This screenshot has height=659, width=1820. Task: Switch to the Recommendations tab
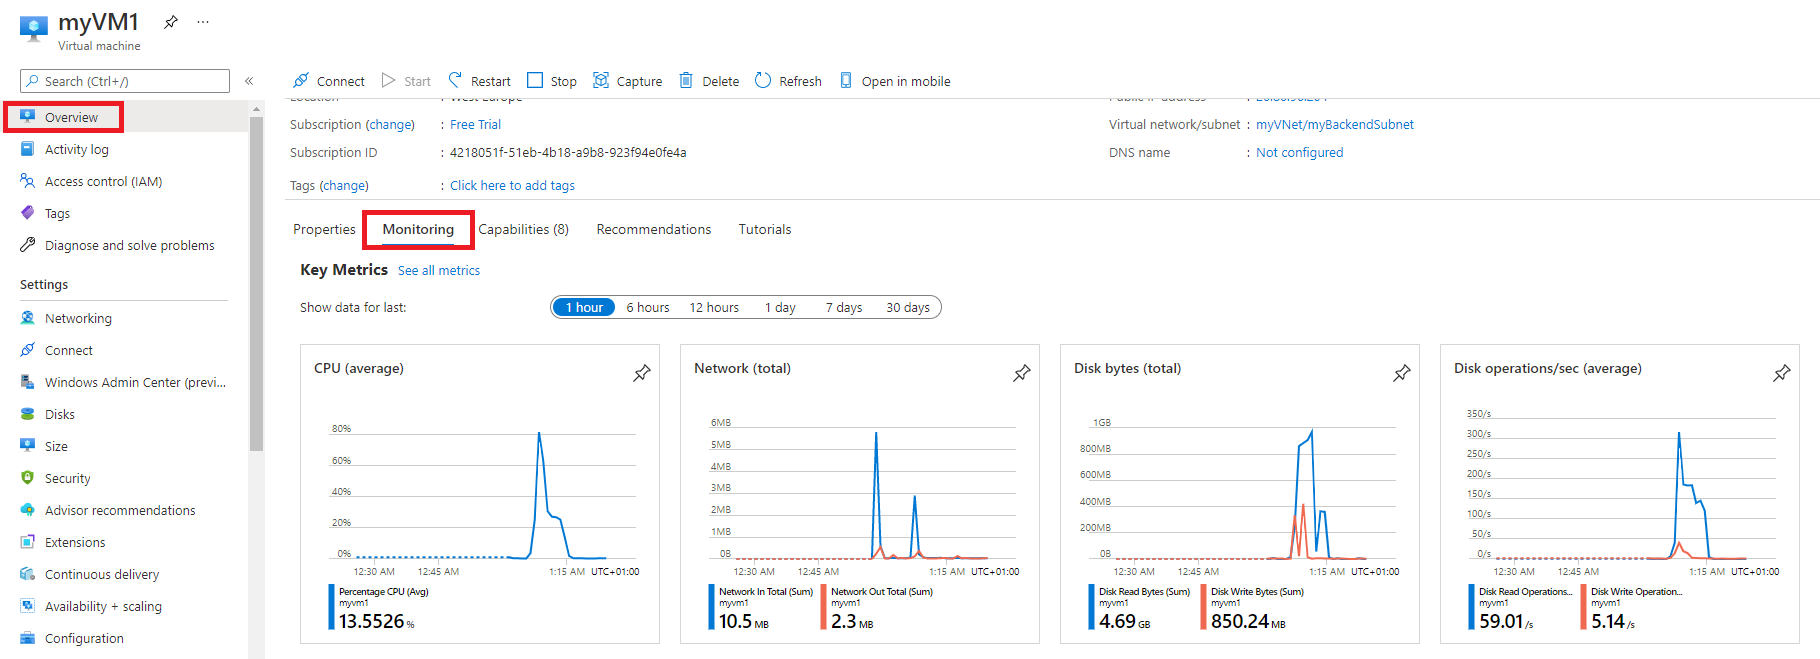(654, 230)
